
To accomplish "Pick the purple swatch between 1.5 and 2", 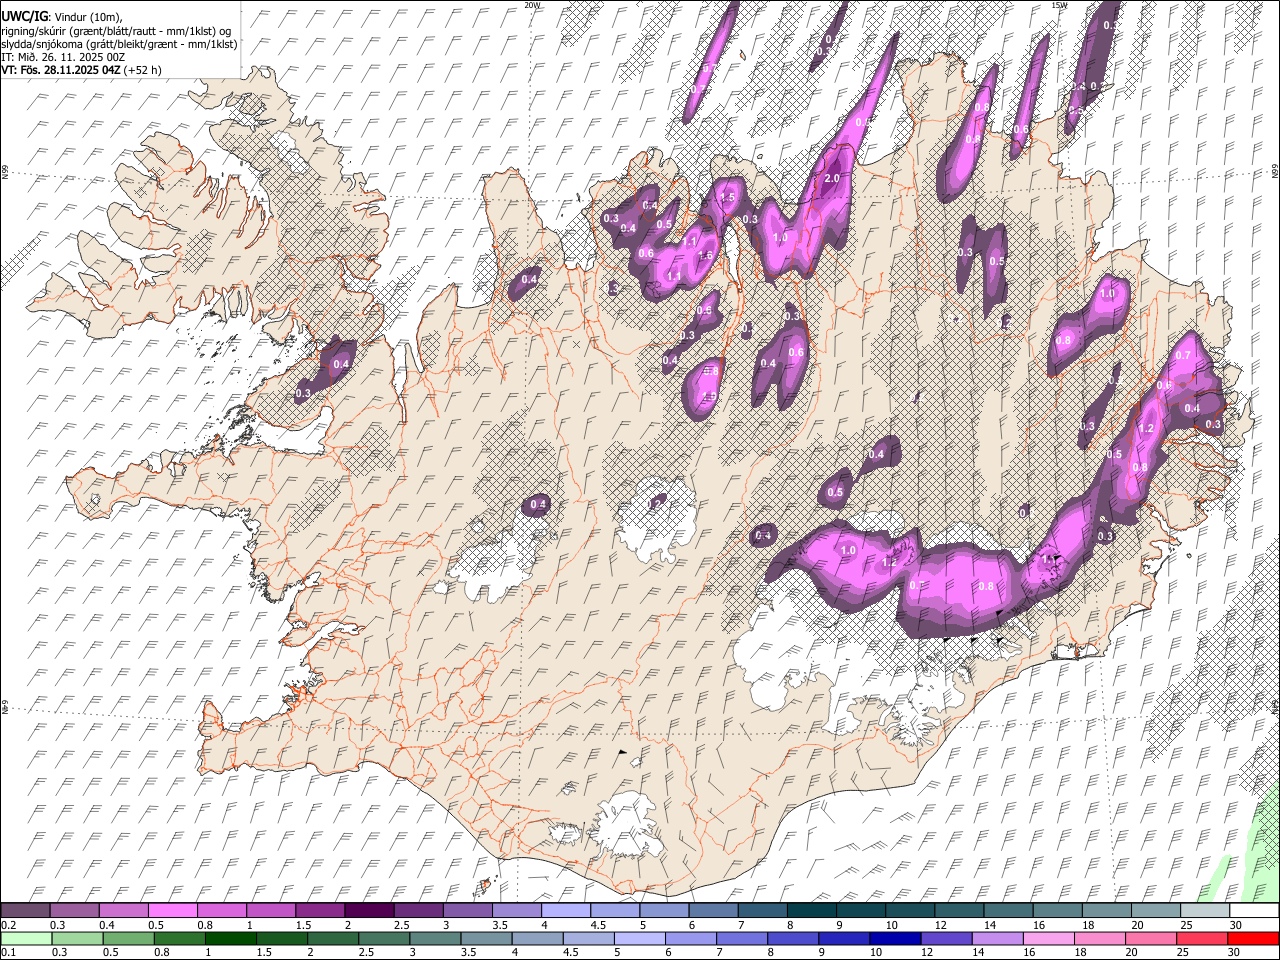I will [320, 910].
